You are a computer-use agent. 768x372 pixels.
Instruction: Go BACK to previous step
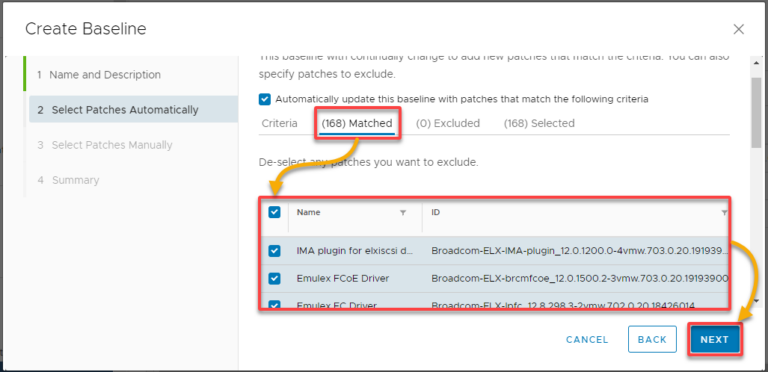coord(652,339)
